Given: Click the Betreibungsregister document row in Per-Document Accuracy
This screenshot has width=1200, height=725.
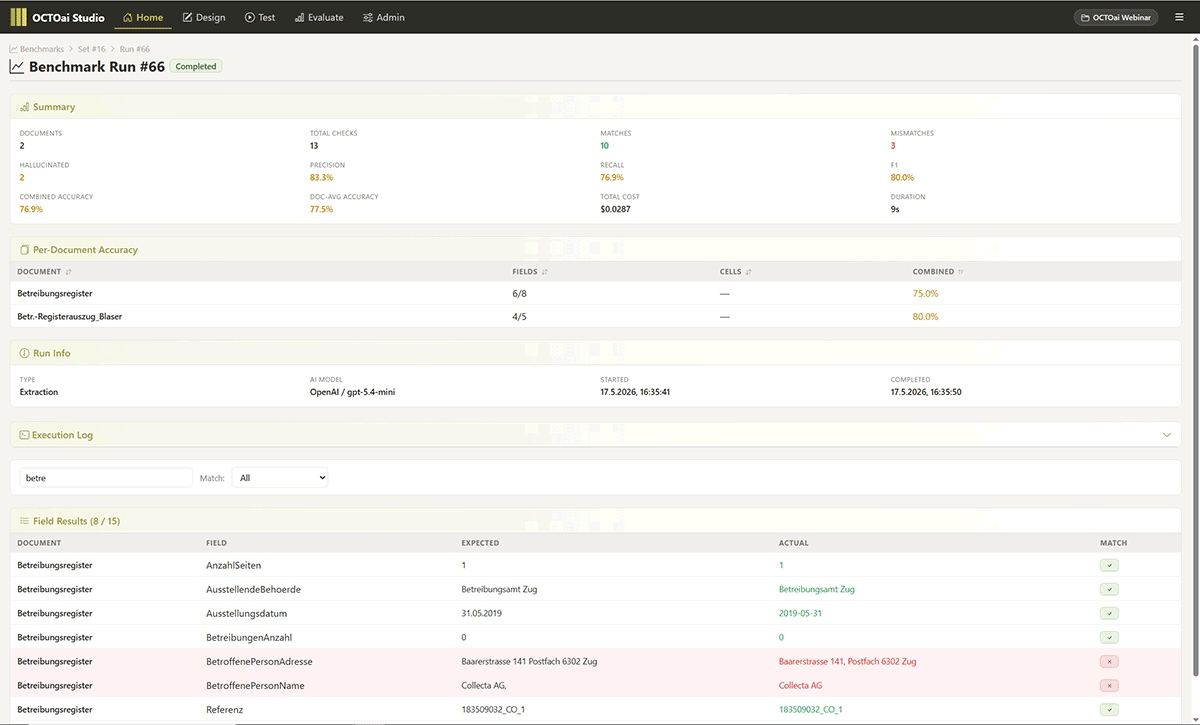Looking at the screenshot, I should 595,294.
